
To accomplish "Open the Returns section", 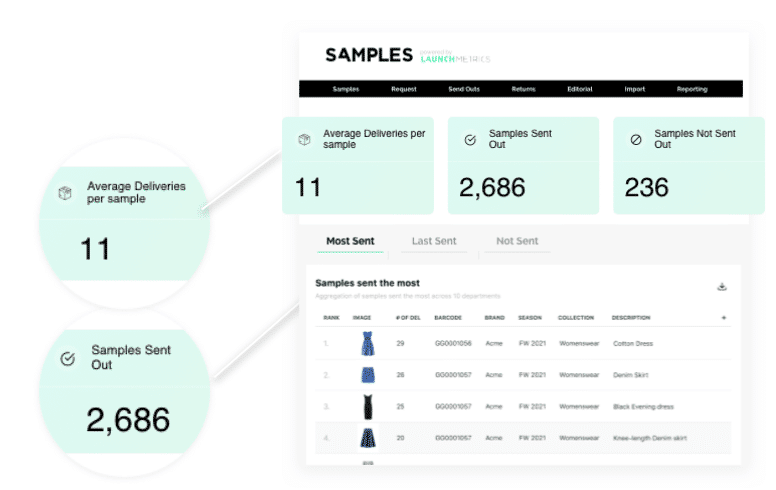I will (x=523, y=89).
